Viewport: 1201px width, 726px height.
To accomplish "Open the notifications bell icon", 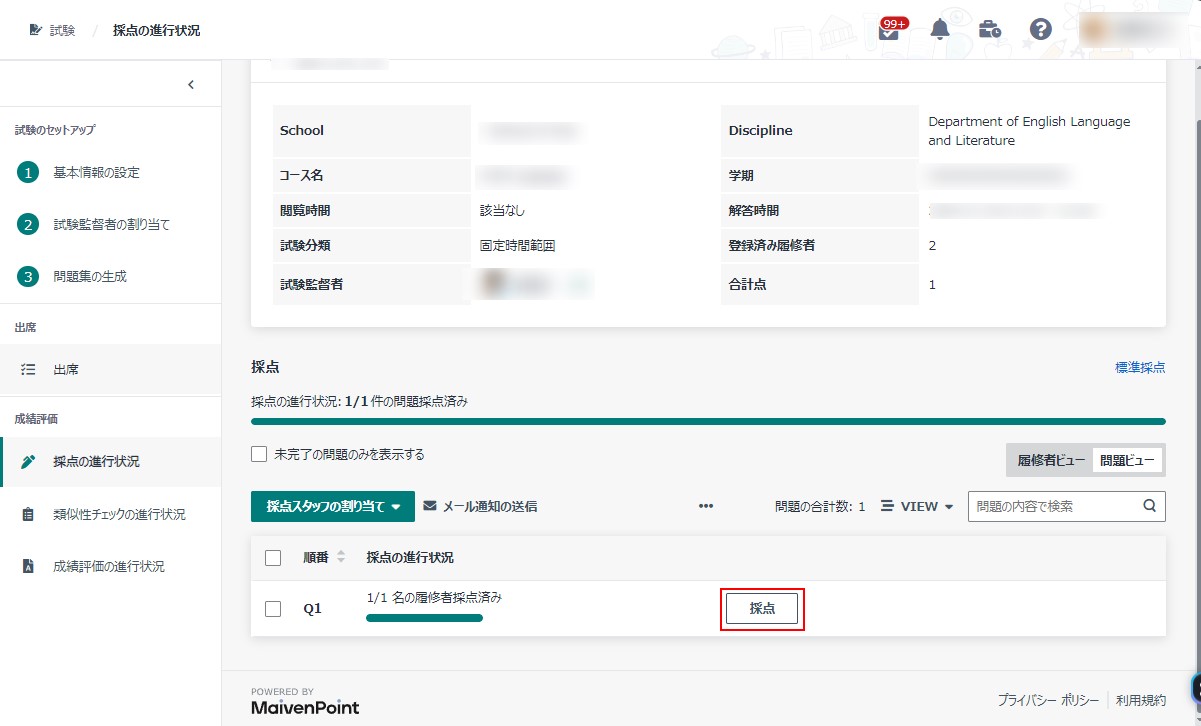I will (940, 30).
